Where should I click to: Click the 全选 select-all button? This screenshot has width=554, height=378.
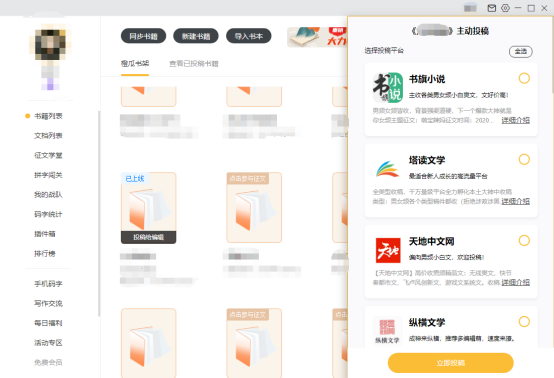coord(520,52)
